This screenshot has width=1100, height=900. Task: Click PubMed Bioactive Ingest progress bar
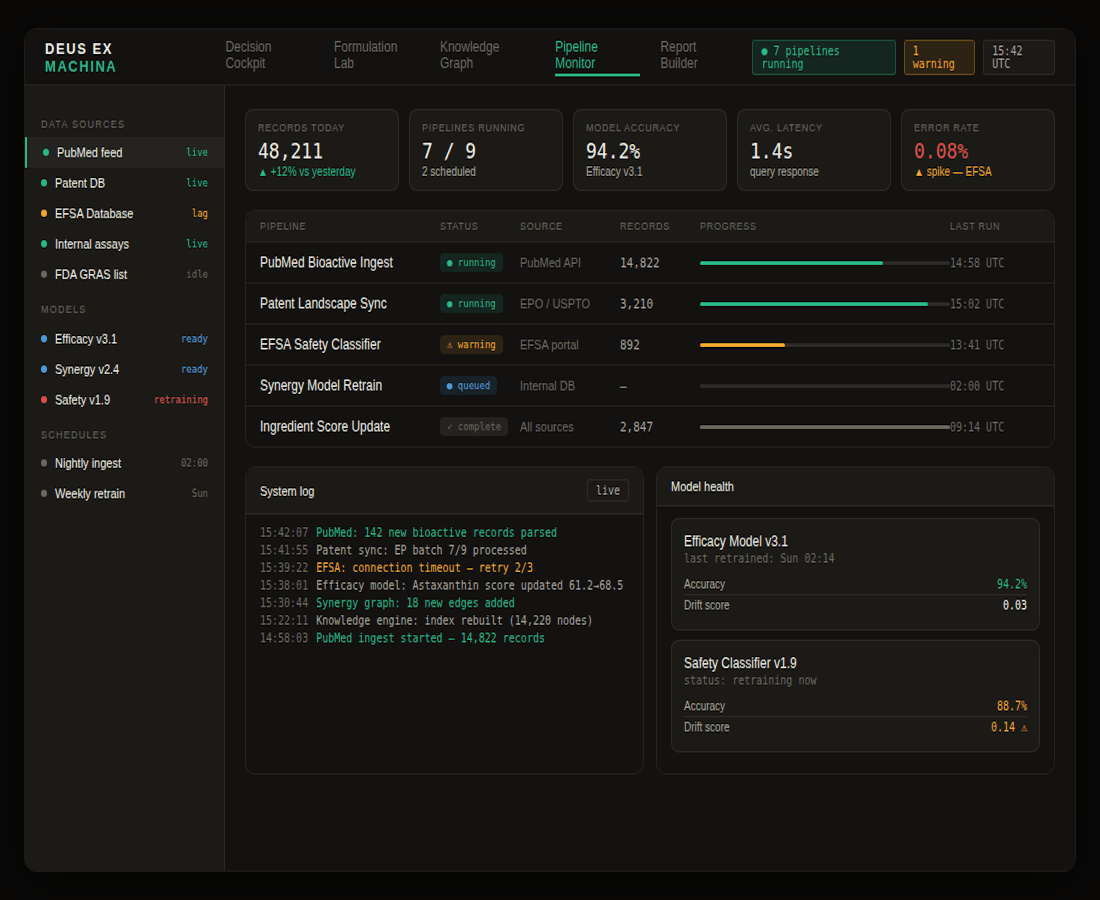click(x=824, y=263)
